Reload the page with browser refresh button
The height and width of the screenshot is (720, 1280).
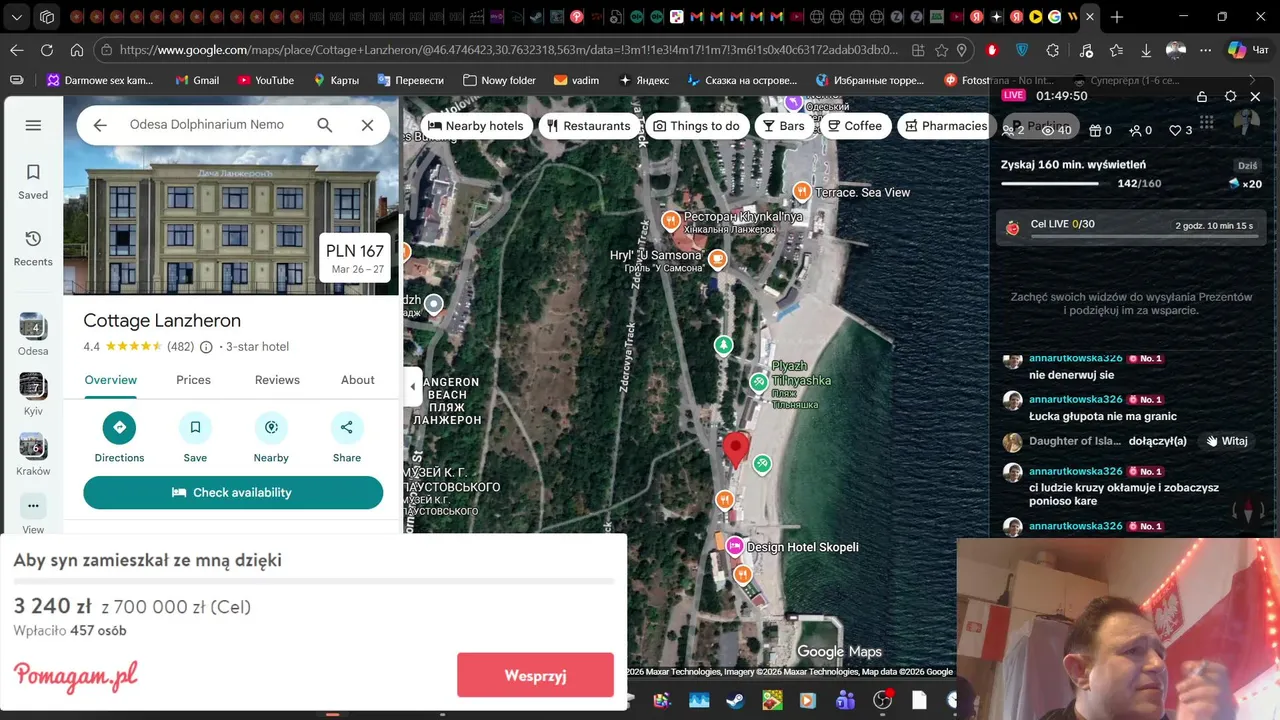coord(47,50)
